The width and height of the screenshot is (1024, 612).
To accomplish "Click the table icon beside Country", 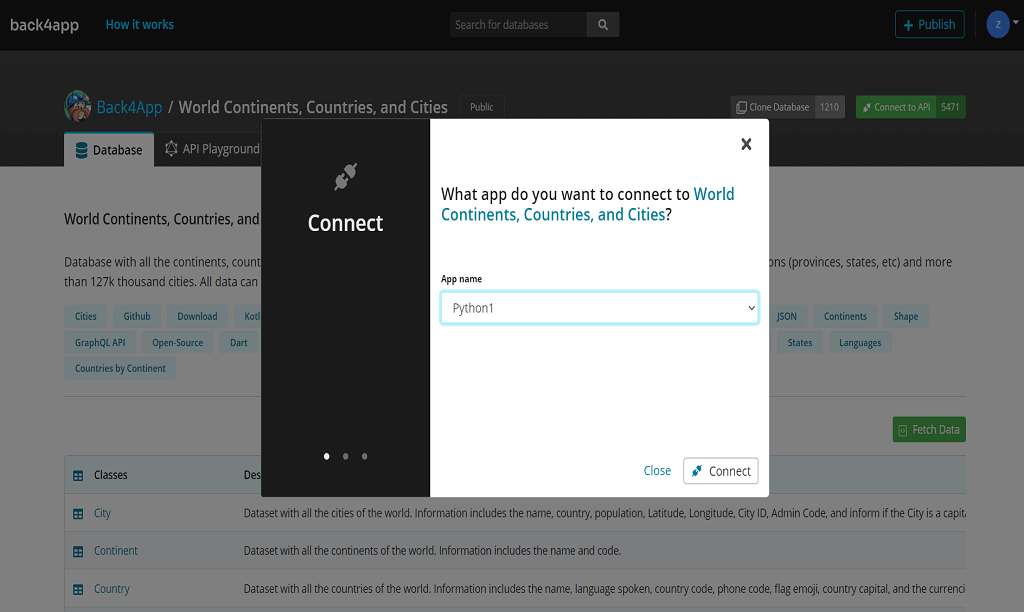I will click(78, 590).
